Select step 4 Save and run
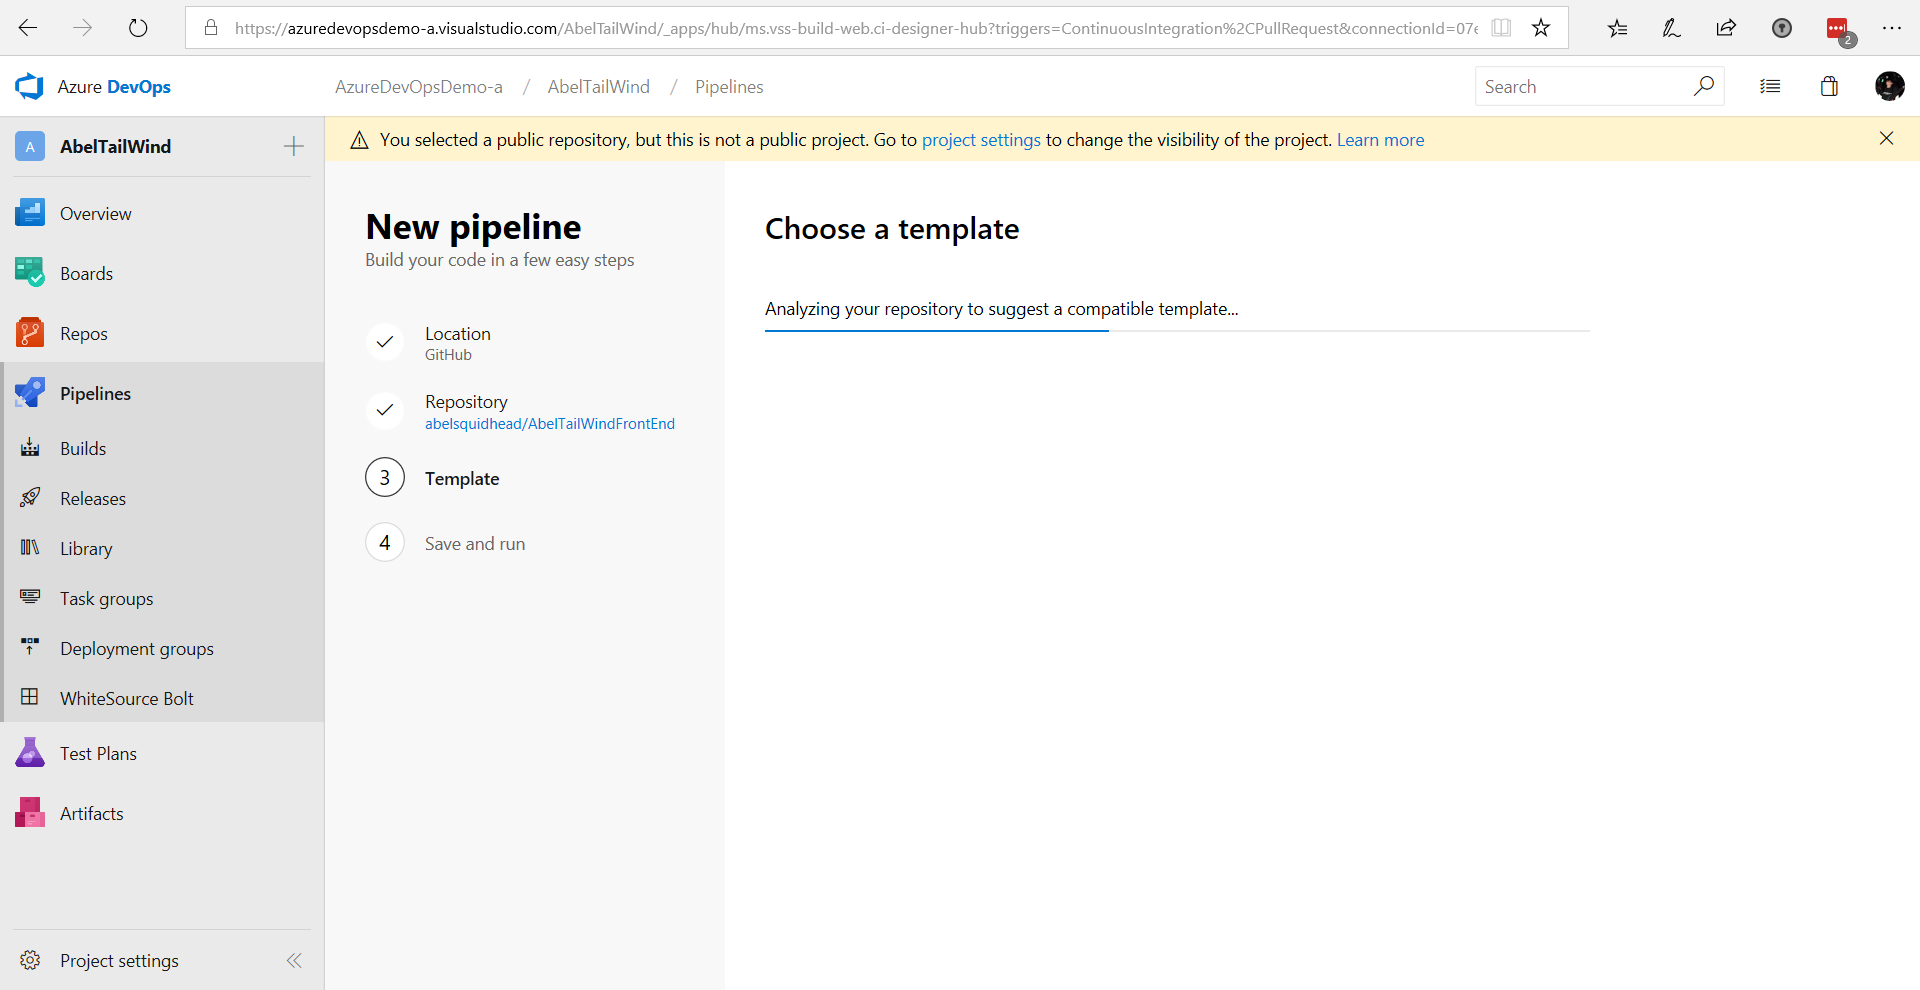 coord(445,543)
